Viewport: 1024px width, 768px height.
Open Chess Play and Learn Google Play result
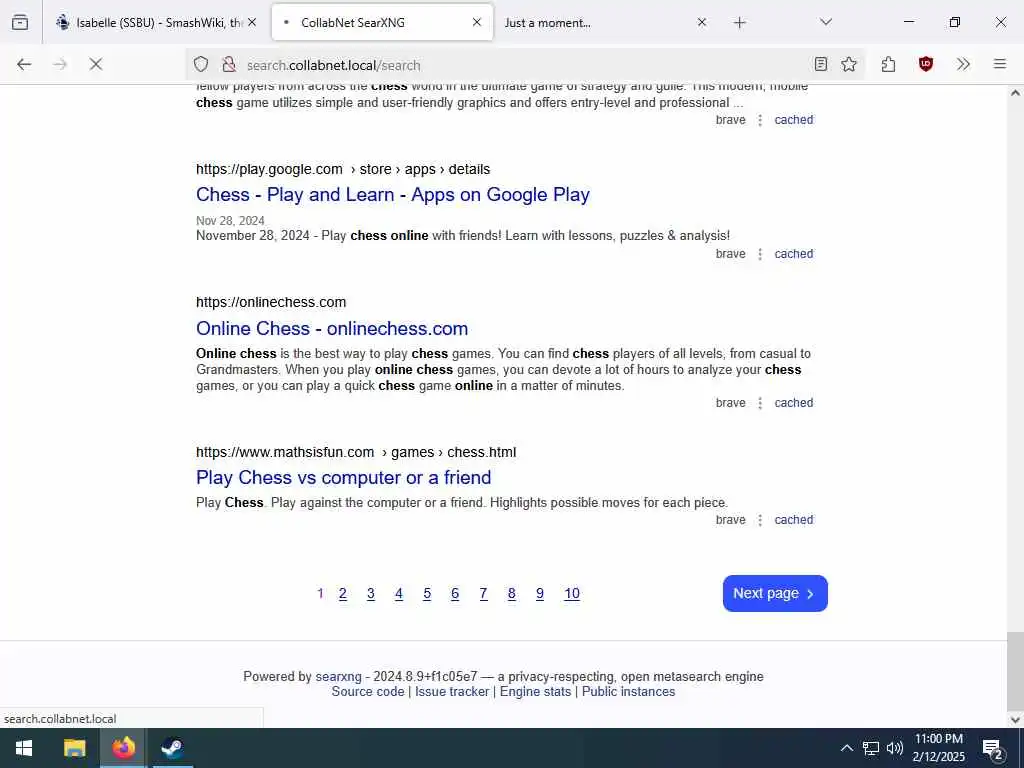click(x=392, y=195)
